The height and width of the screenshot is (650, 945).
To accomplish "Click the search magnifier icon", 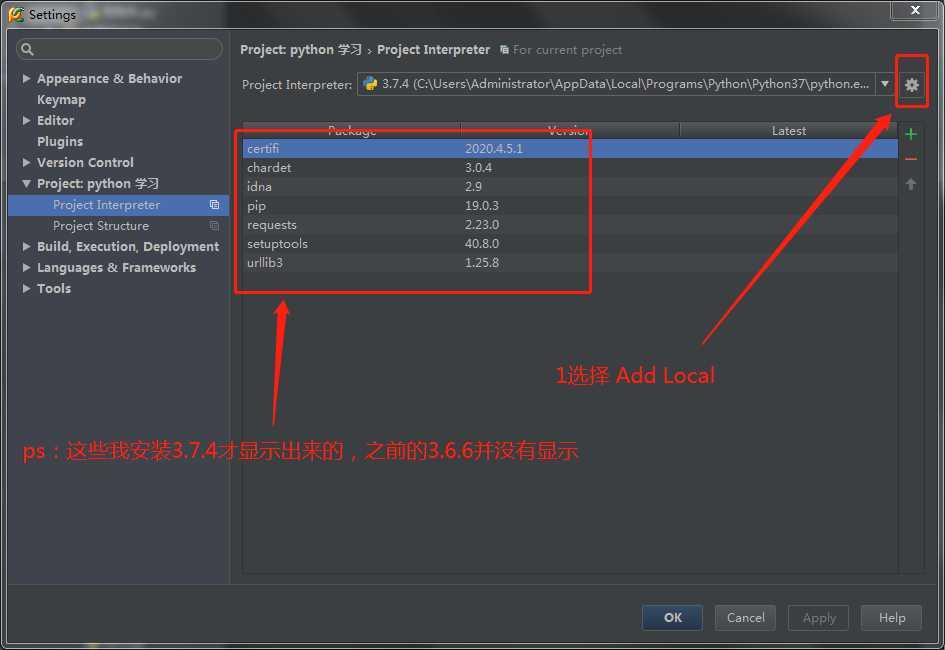I will point(27,49).
